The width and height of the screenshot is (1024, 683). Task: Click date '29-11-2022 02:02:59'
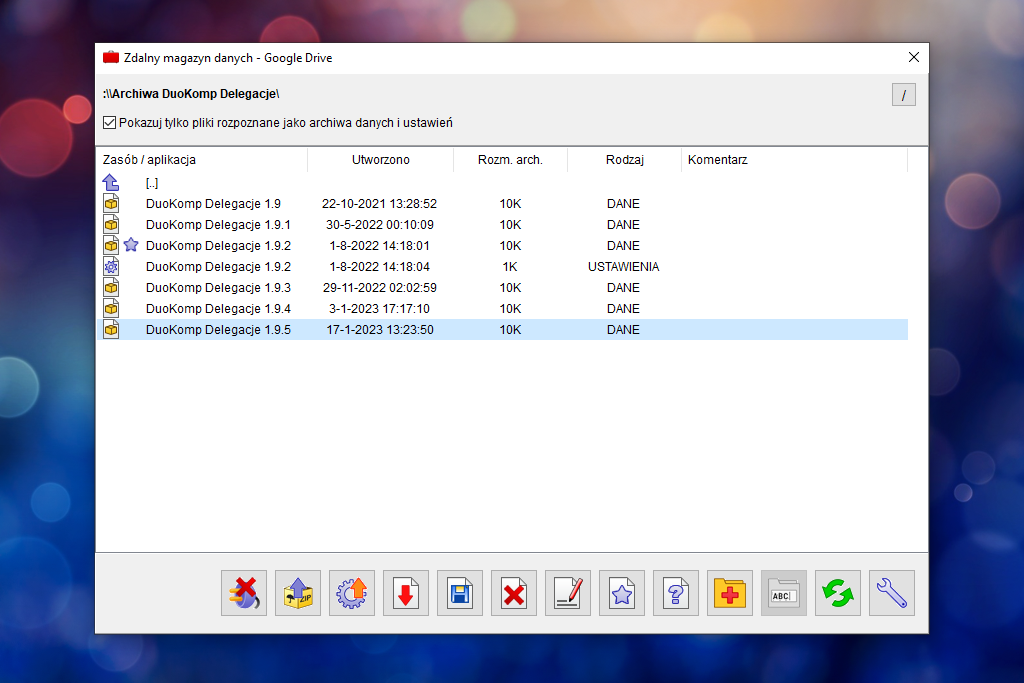pos(379,287)
